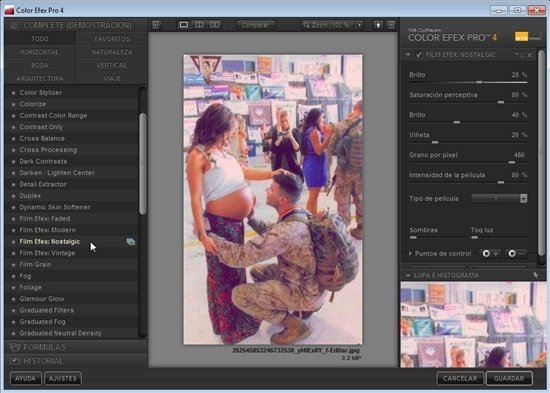This screenshot has width=550, height=393.
Task: Expand the HISTORIAL panel
Action: click(76, 361)
